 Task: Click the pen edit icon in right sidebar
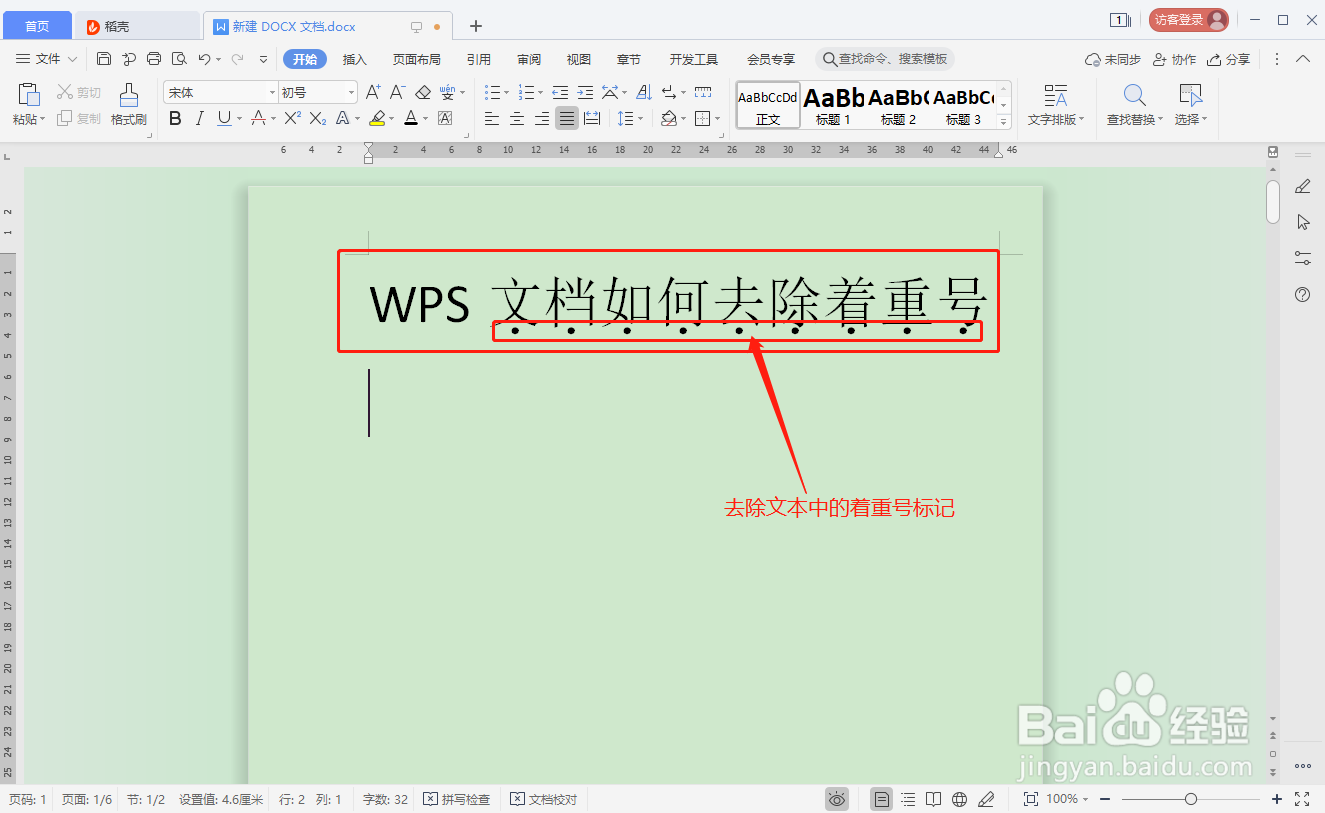pos(1302,186)
